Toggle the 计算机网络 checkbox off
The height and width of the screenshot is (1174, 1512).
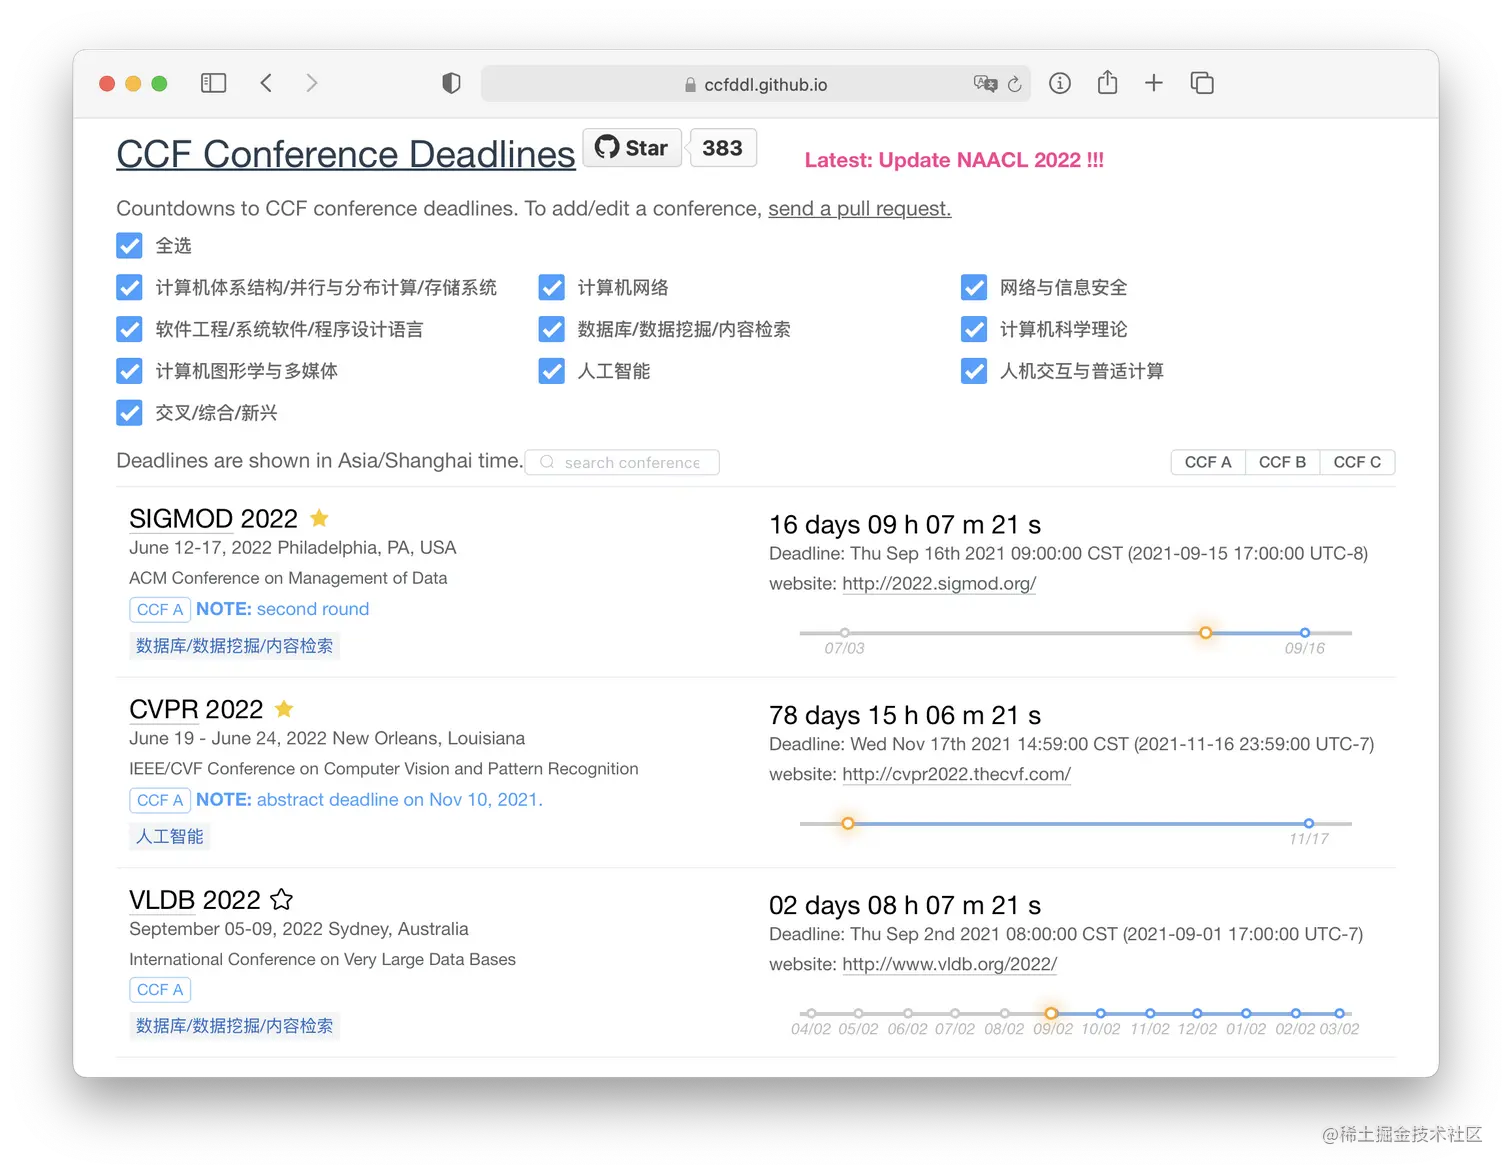click(551, 287)
